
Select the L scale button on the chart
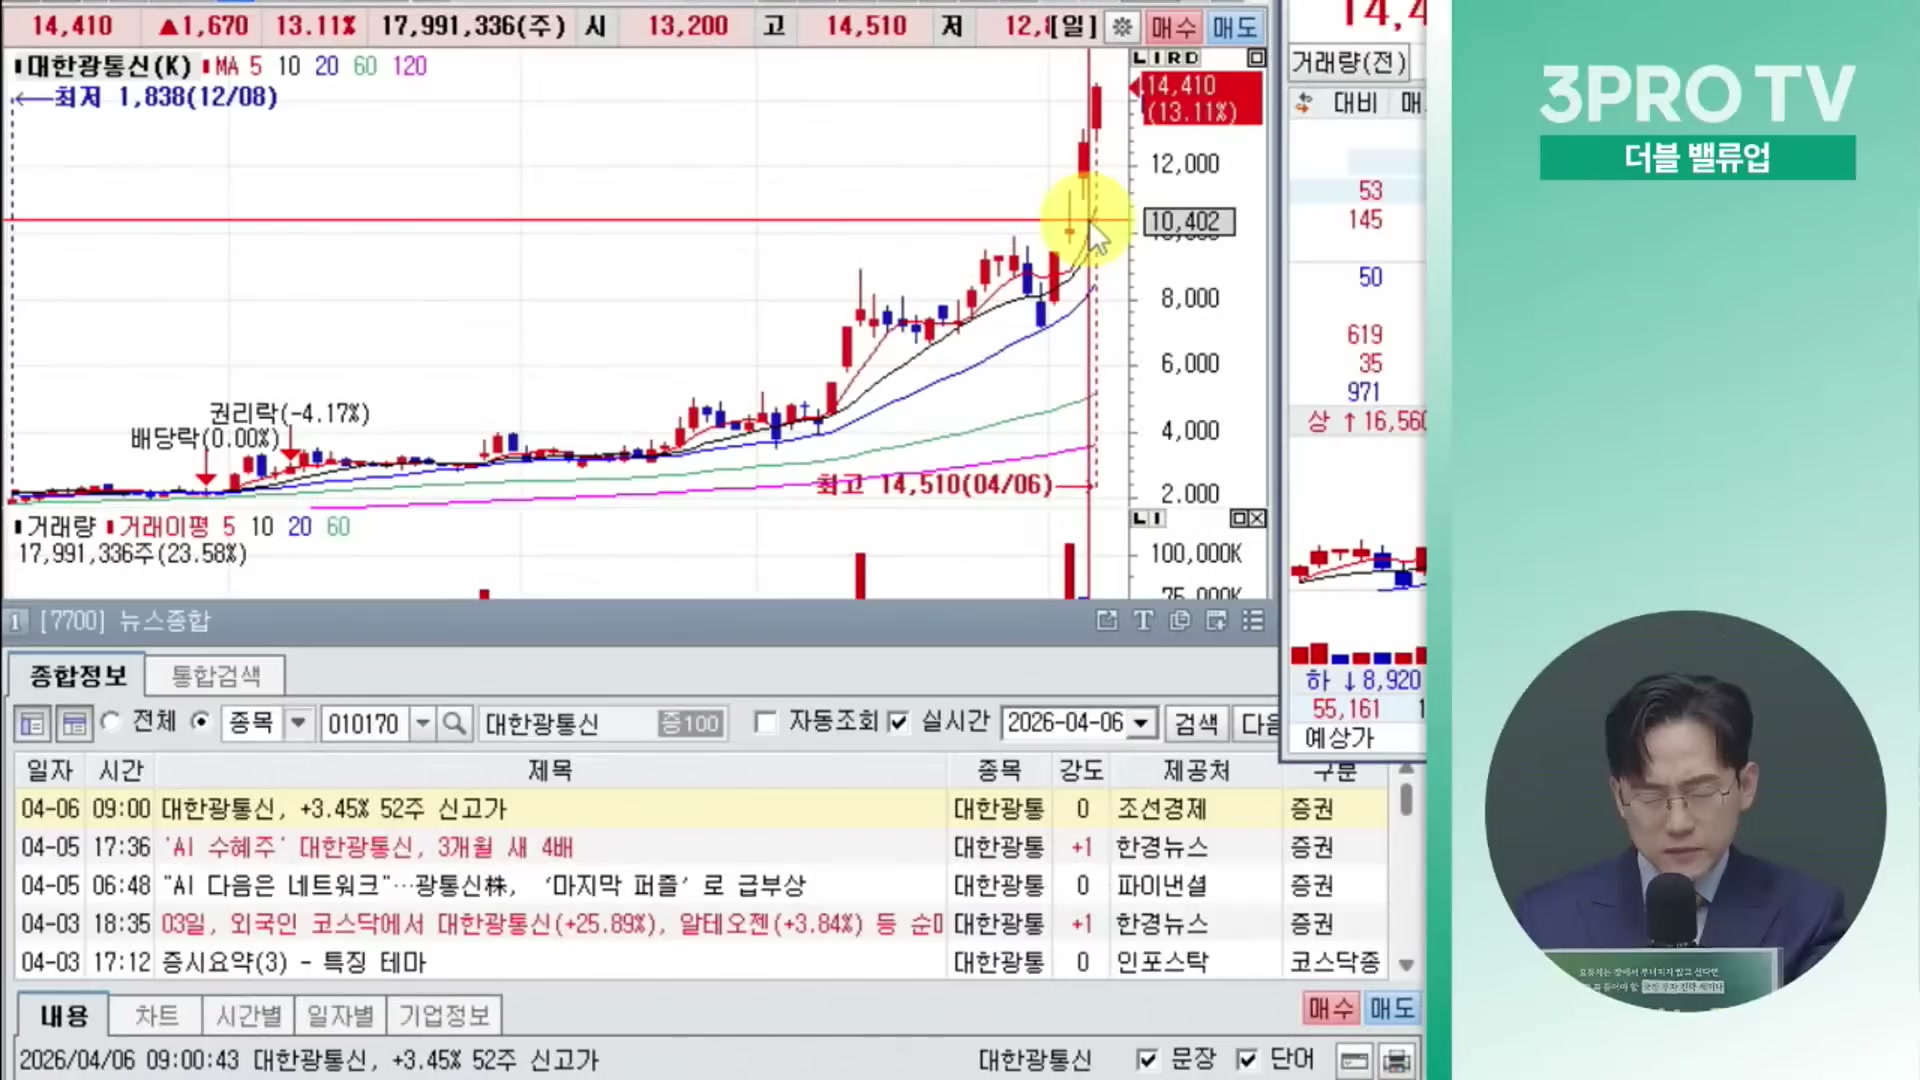coord(1141,58)
